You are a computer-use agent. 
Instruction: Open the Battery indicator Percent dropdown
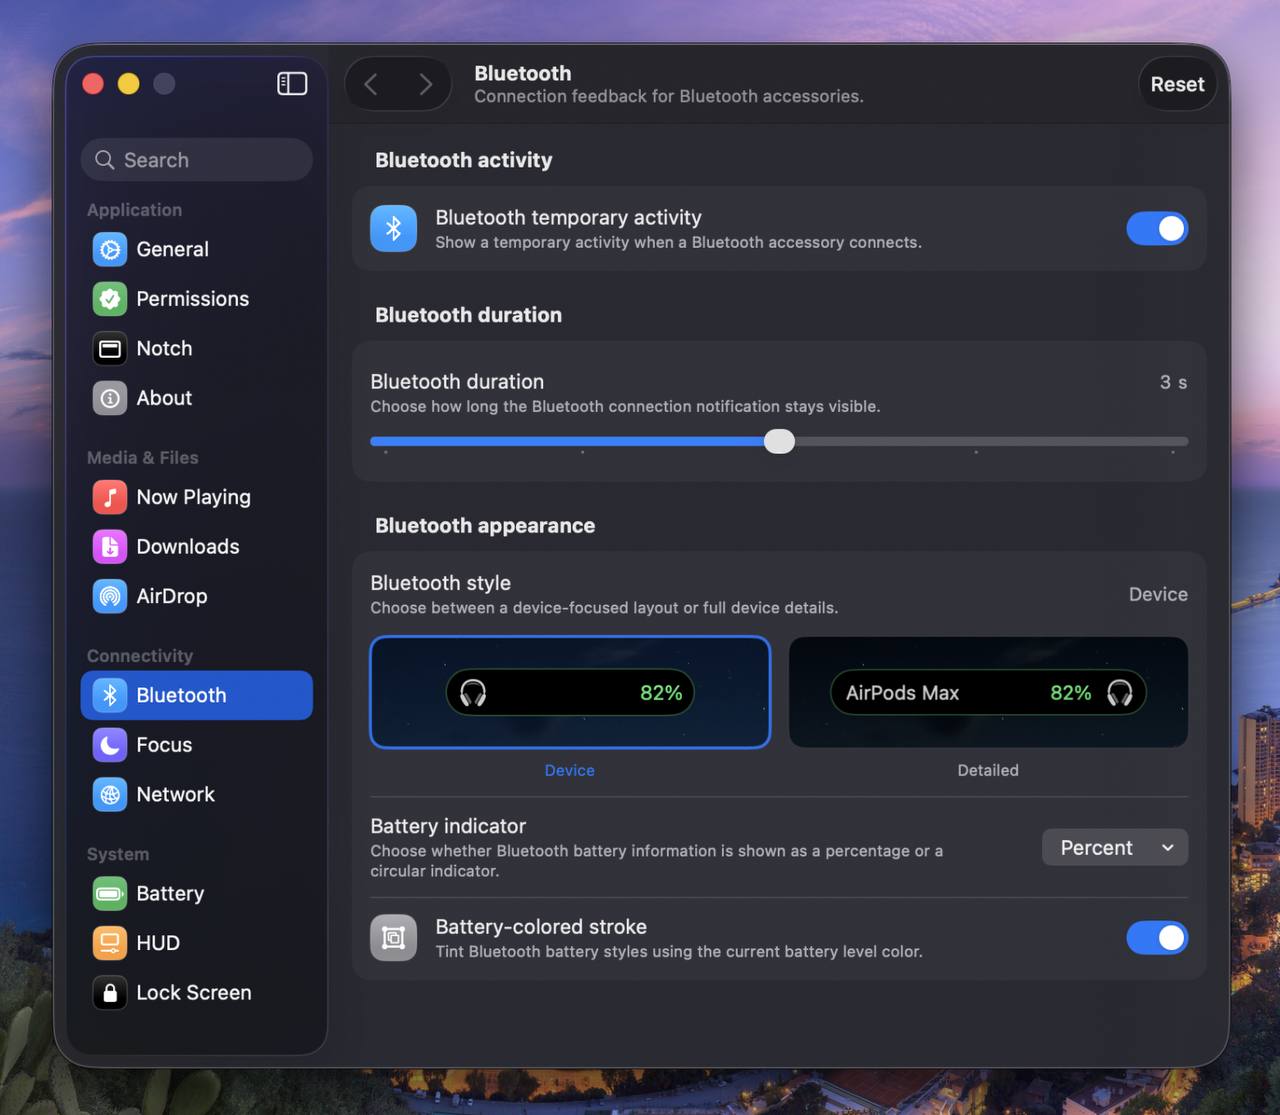[1114, 848]
